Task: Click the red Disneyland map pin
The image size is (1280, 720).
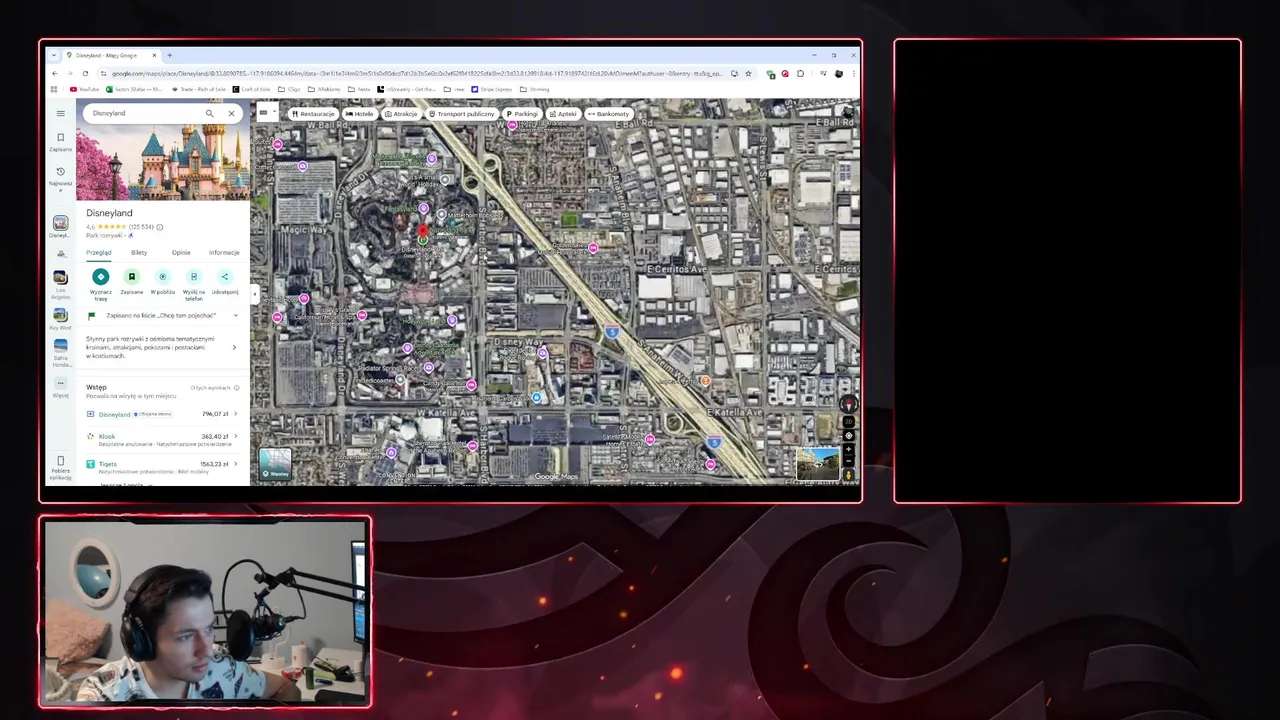Action: pyautogui.click(x=422, y=232)
